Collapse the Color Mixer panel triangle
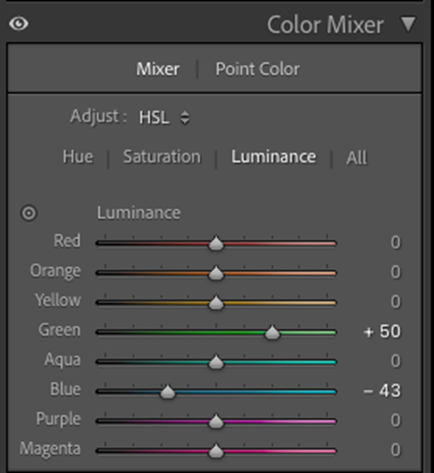Image resolution: width=434 pixels, height=473 pixels. (408, 24)
